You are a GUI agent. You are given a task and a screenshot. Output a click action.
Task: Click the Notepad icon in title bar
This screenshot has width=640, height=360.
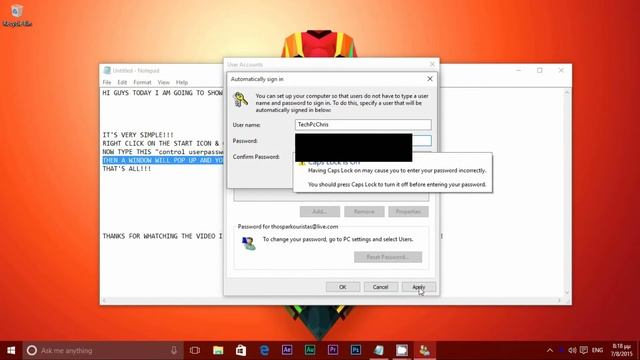[x=107, y=70]
